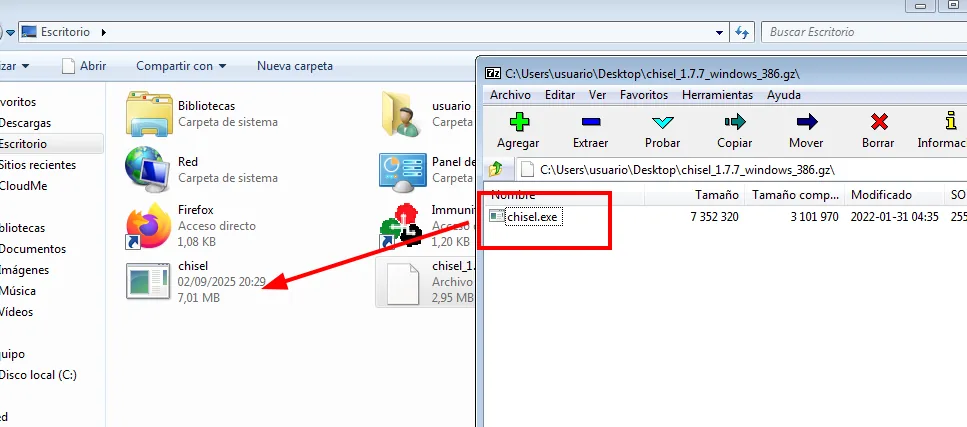Screen dimensions: 967x427
Task: Click the 3 101 970 compressed size value
Action: (814, 217)
